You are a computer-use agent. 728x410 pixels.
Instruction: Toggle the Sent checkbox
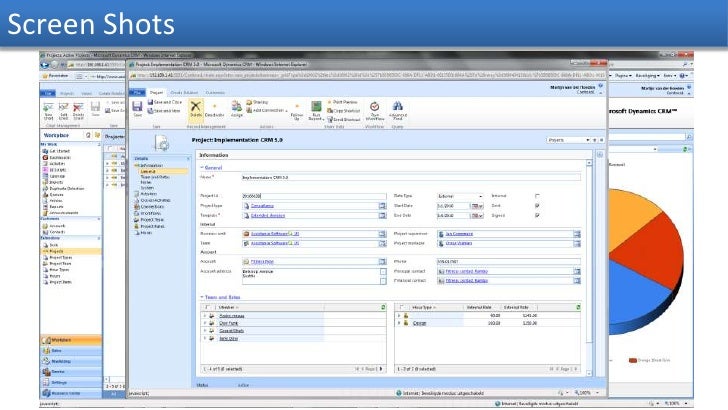coord(538,206)
